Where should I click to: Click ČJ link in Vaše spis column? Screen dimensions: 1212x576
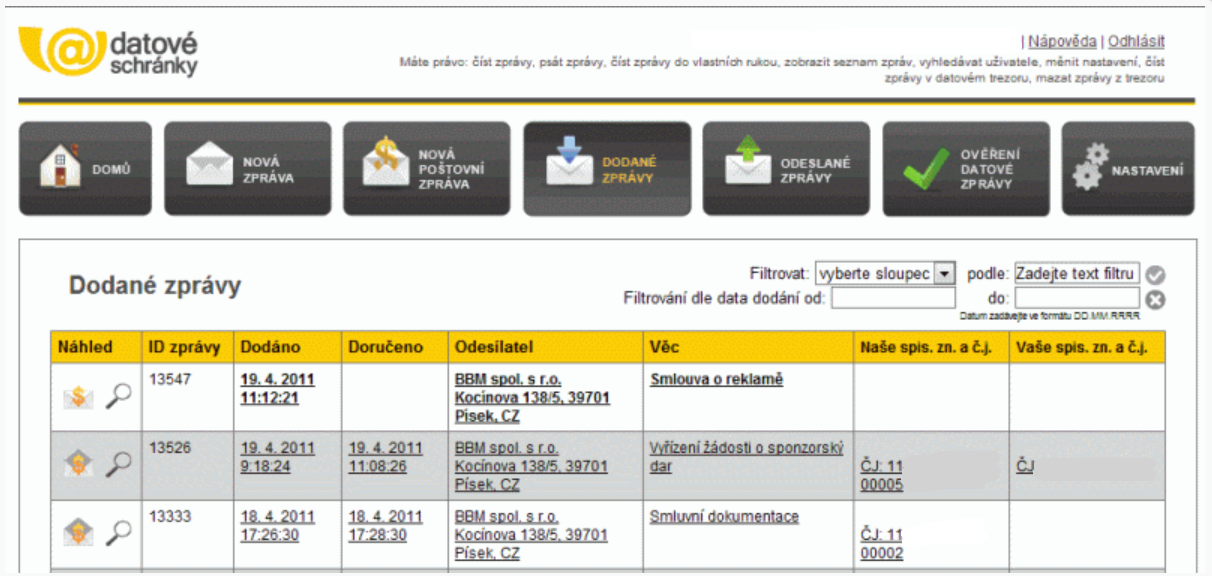coord(1025,466)
